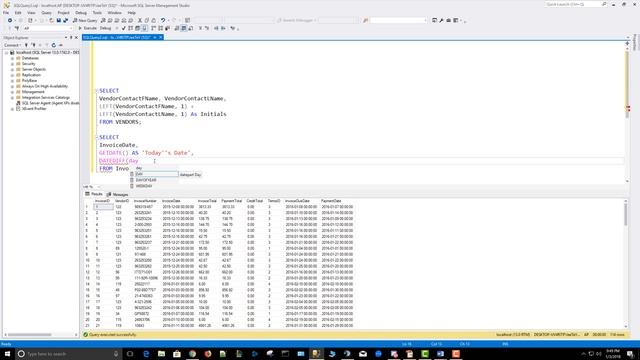Toggle Results to Grid icon

tap(184, 28)
